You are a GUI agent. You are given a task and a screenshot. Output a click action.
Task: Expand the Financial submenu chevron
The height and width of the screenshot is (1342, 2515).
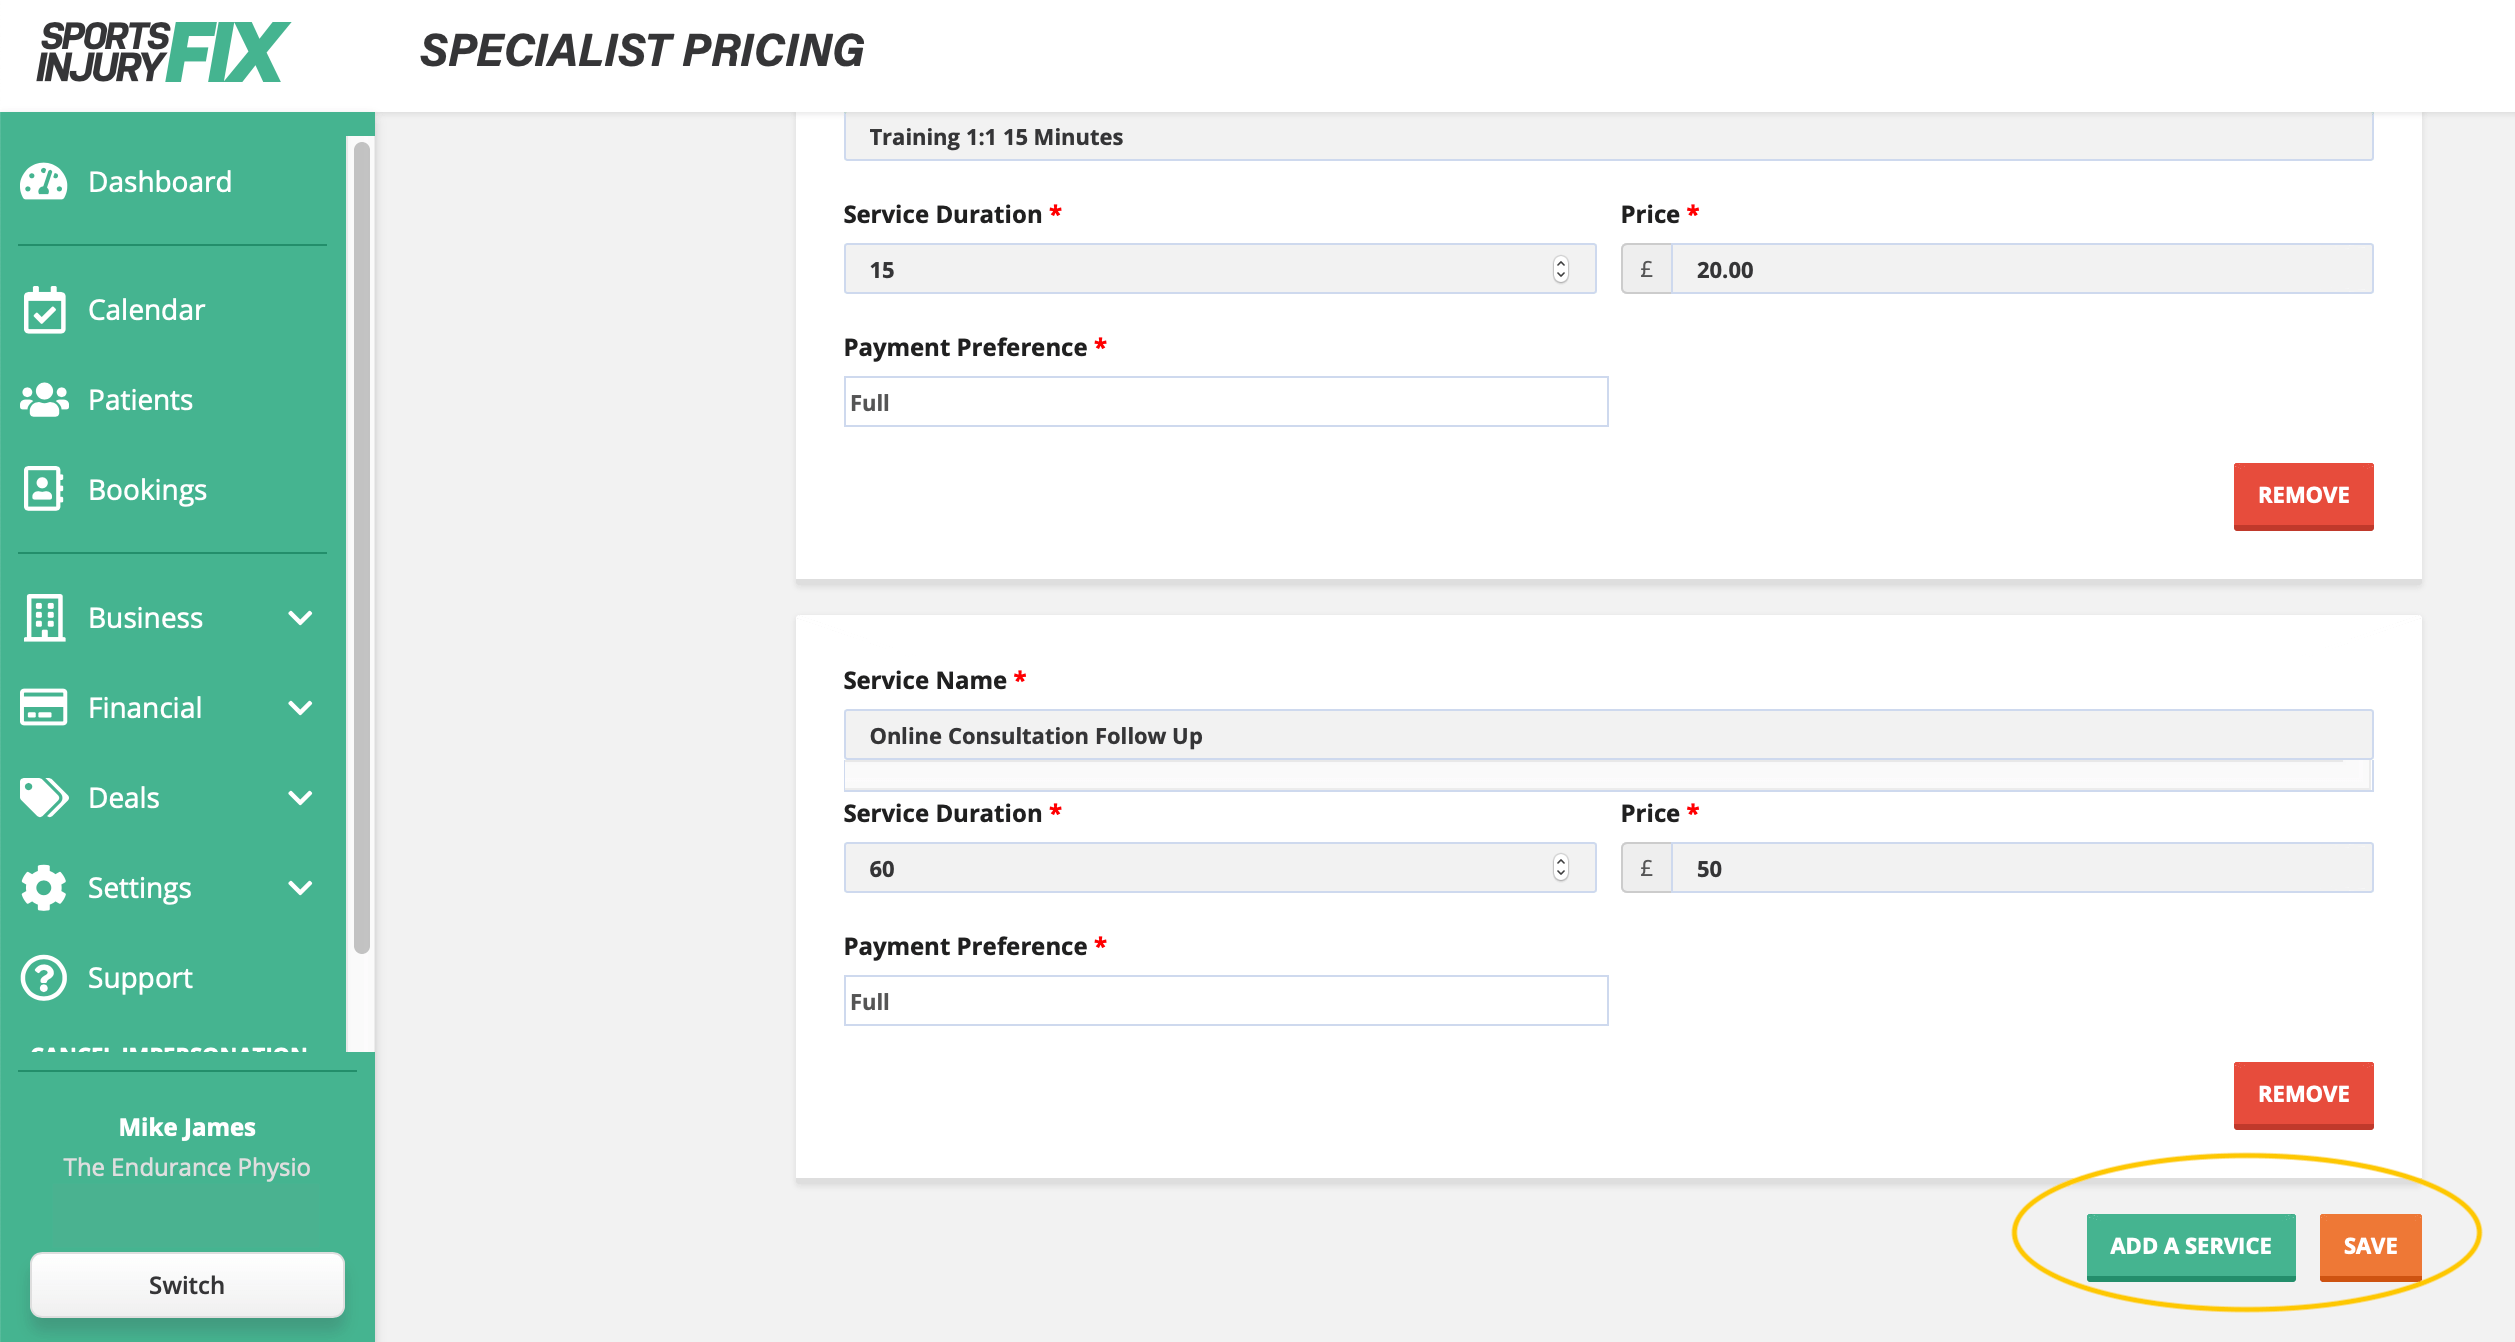click(300, 708)
